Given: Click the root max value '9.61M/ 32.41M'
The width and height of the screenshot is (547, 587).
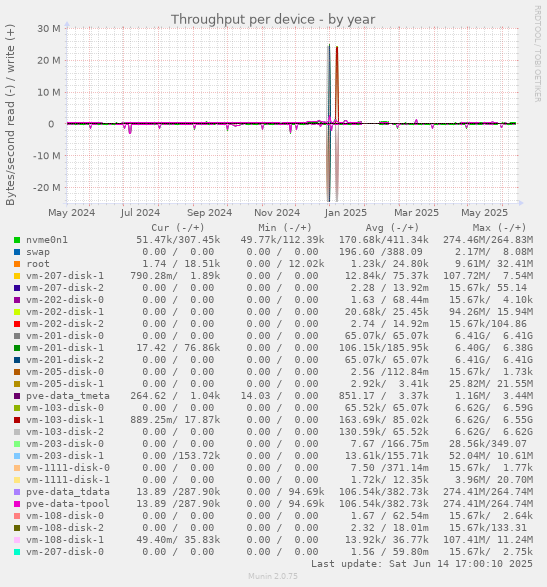Looking at the screenshot, I should tap(494, 264).
